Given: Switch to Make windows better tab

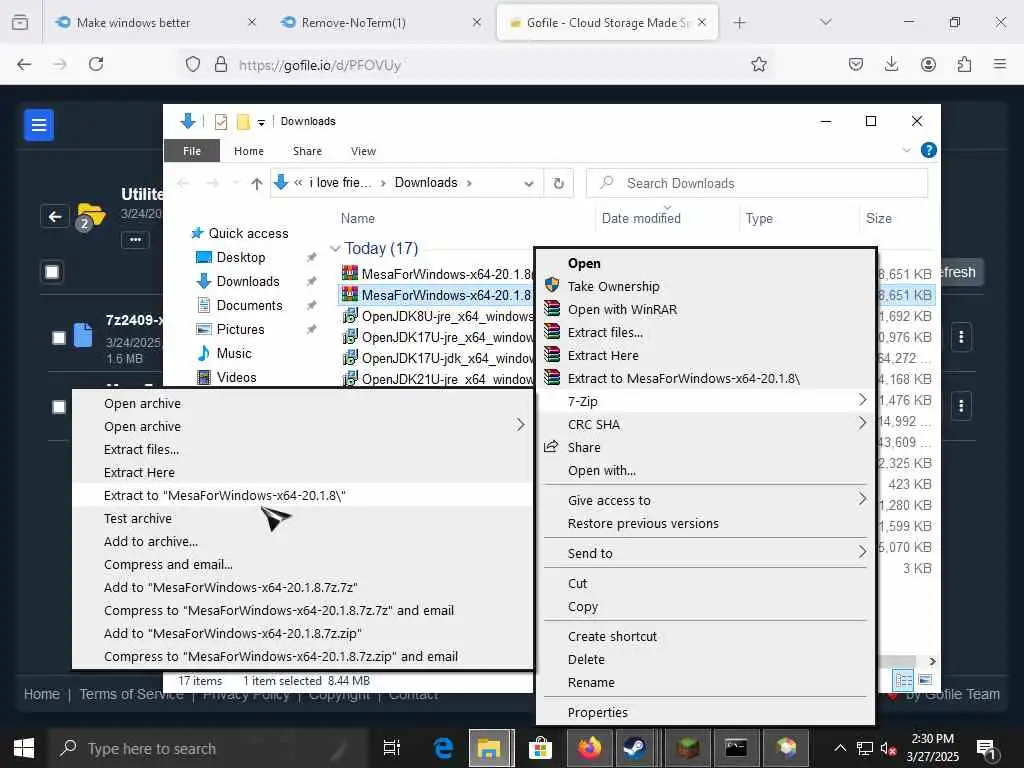Looking at the screenshot, I should (133, 22).
